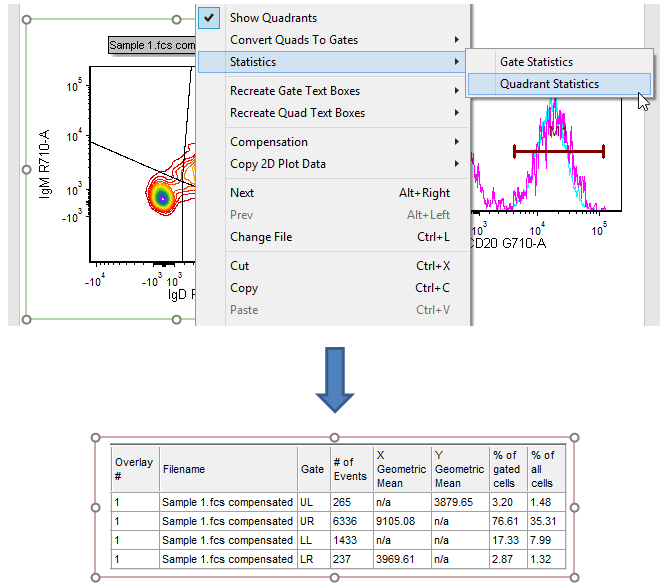The height and width of the screenshot is (585, 660).
Task: Open the Statistics submenu
Action: (253, 62)
